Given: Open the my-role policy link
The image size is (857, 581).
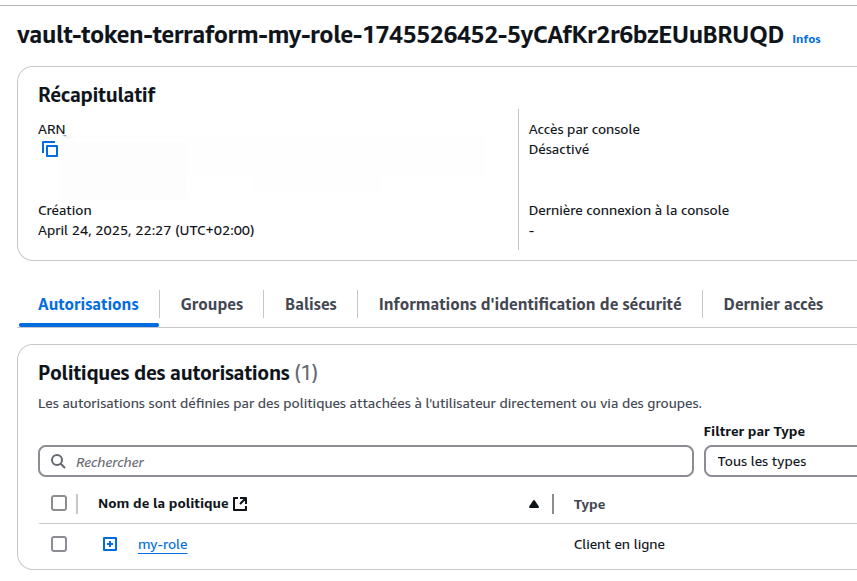Looking at the screenshot, I should click(x=162, y=544).
